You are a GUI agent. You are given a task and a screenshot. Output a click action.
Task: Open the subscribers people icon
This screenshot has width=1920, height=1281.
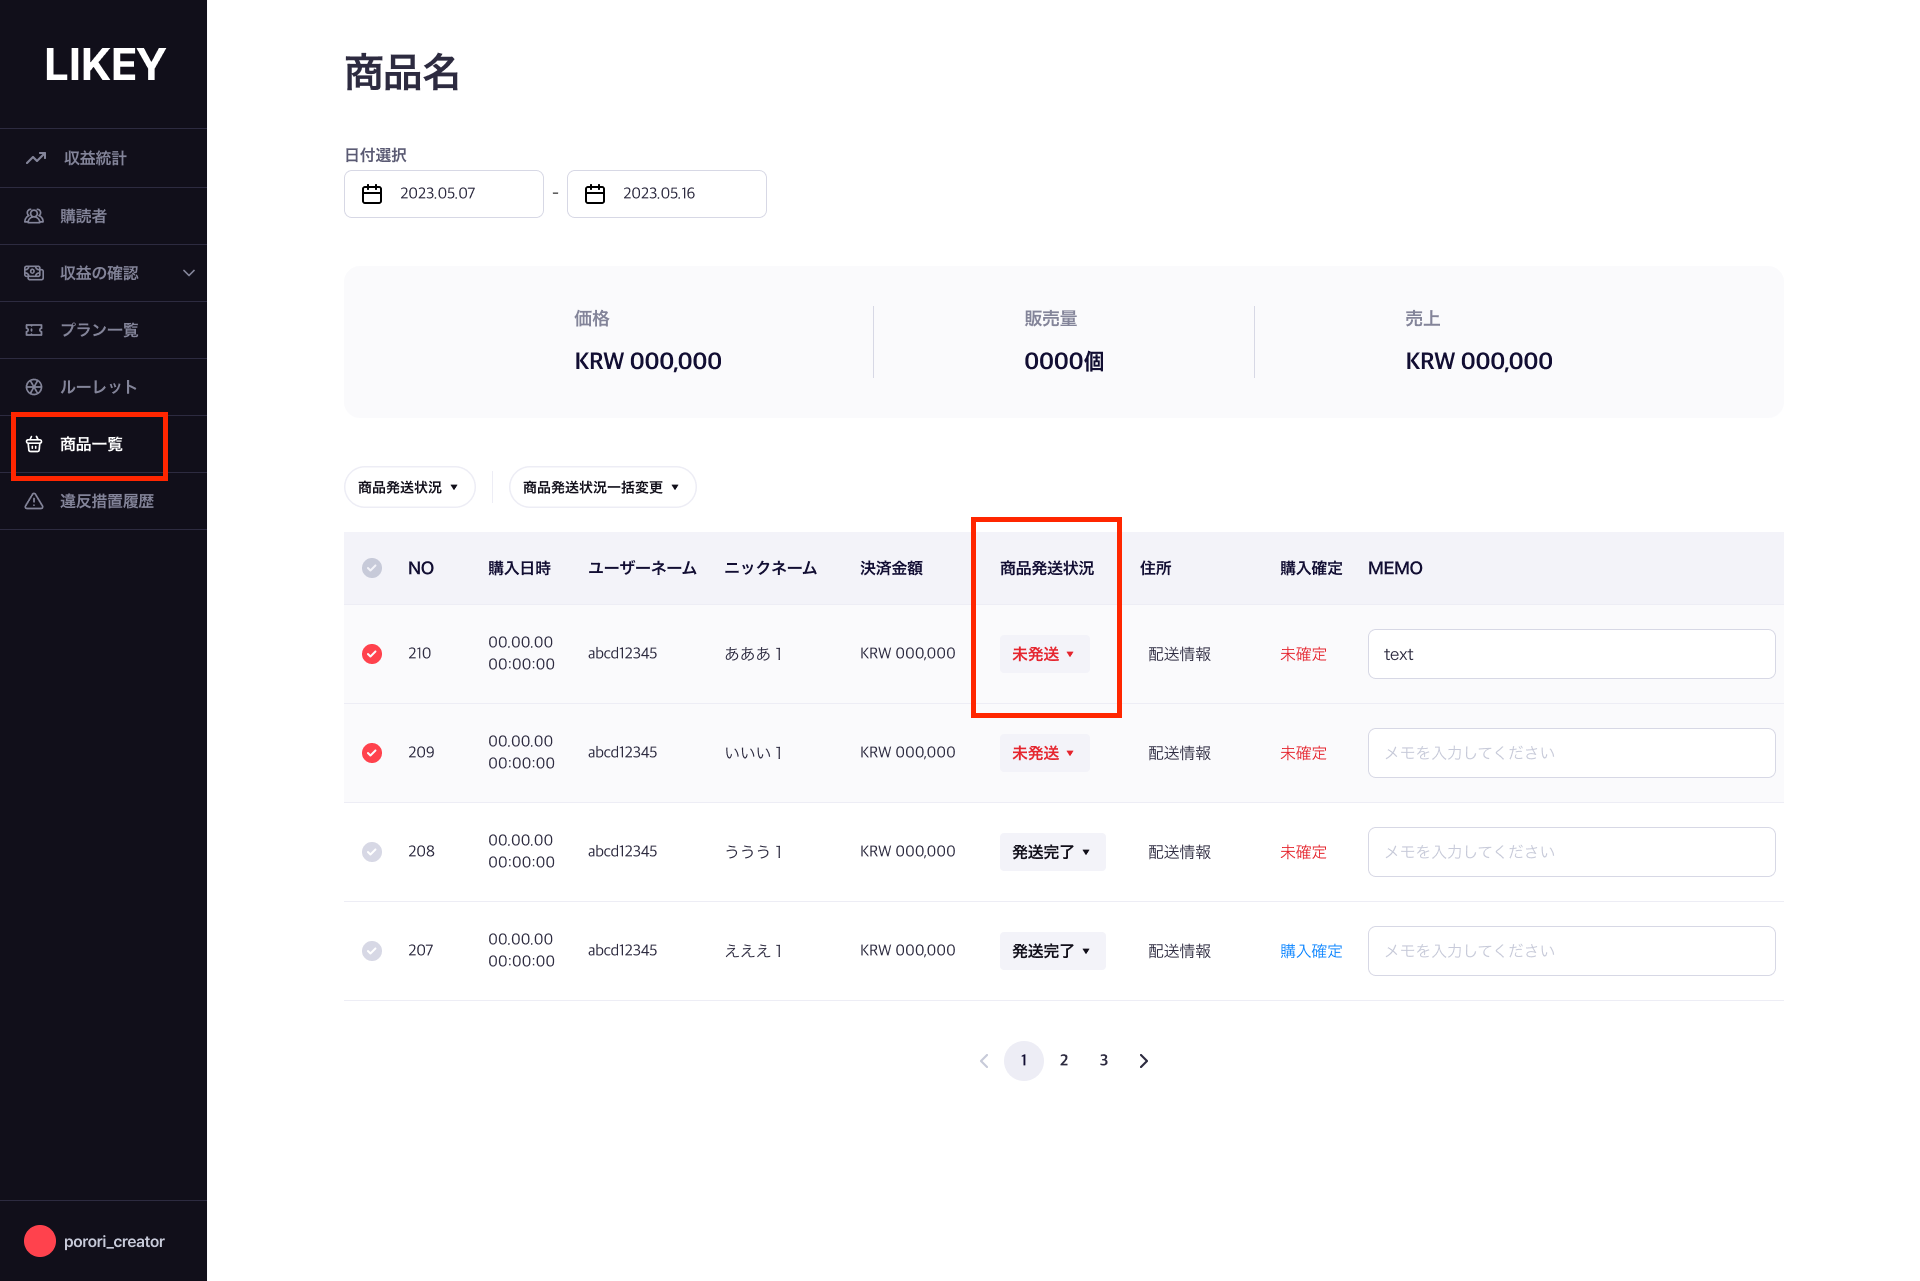pyautogui.click(x=34, y=216)
